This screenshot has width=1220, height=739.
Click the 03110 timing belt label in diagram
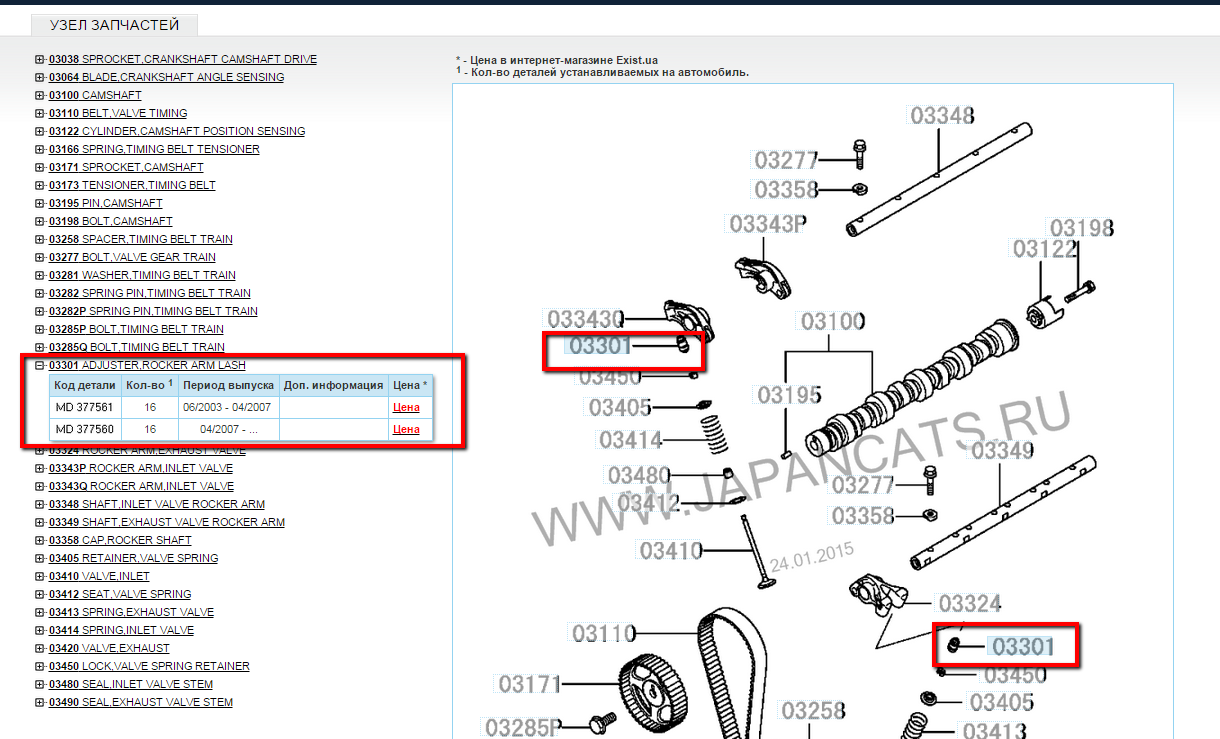click(603, 633)
